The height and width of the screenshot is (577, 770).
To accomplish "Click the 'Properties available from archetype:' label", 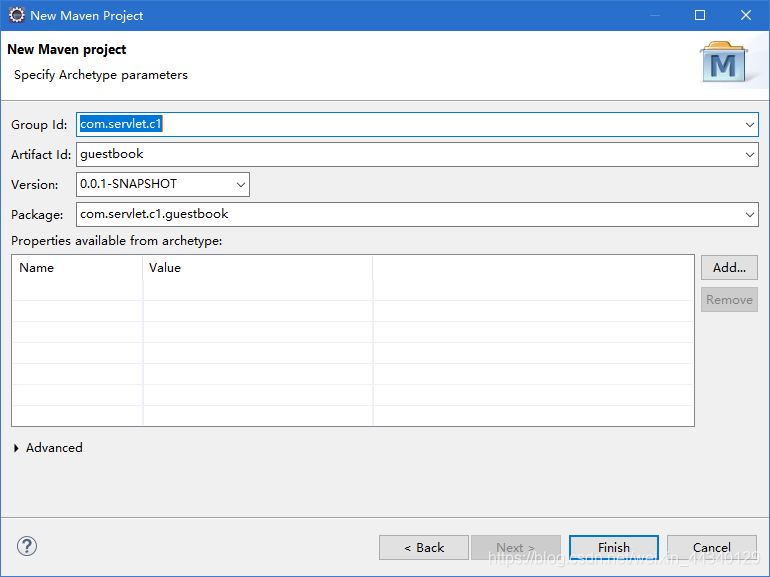I will coord(117,241).
